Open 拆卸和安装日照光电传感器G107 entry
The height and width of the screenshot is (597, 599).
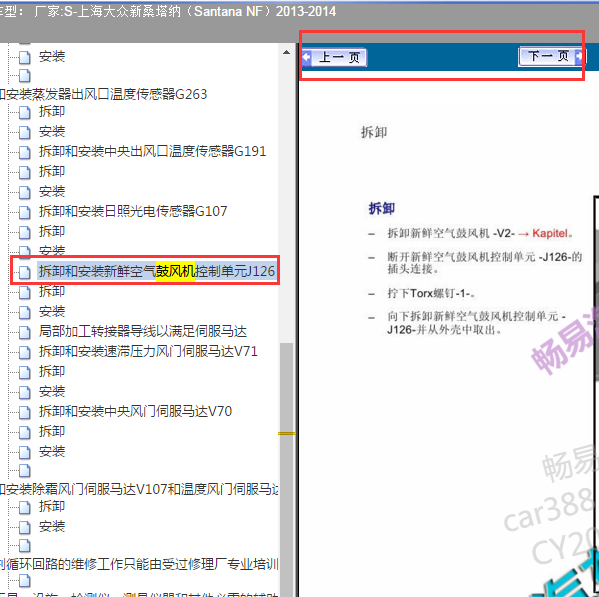[133, 211]
